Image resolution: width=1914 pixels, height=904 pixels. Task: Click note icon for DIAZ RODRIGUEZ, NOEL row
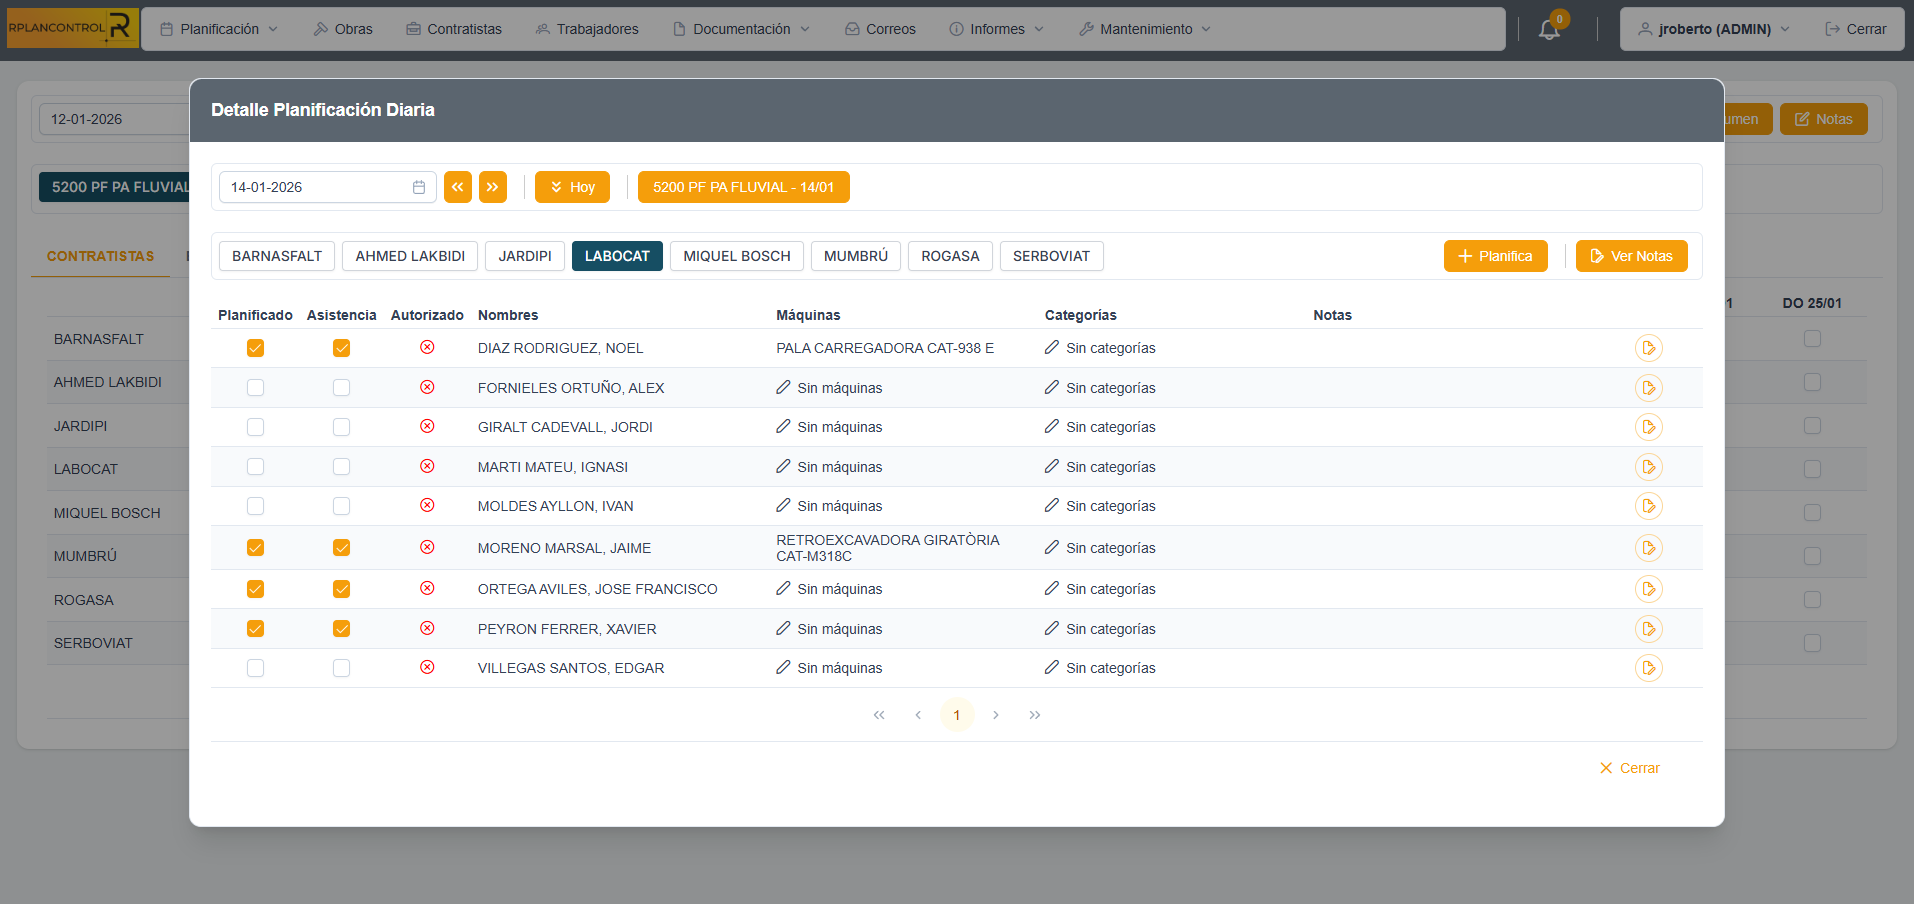click(x=1648, y=348)
